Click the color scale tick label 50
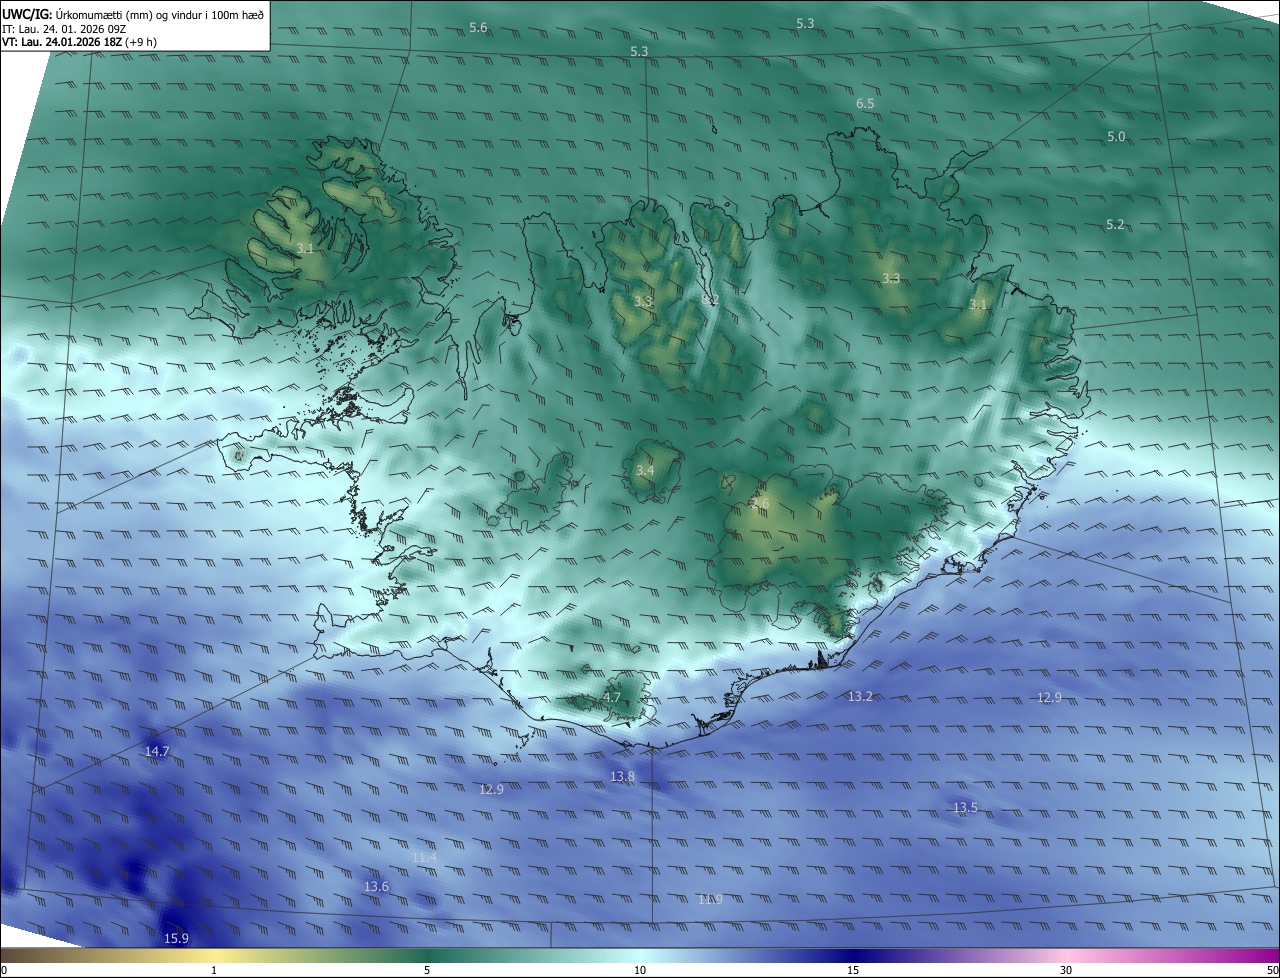 click(1272, 970)
